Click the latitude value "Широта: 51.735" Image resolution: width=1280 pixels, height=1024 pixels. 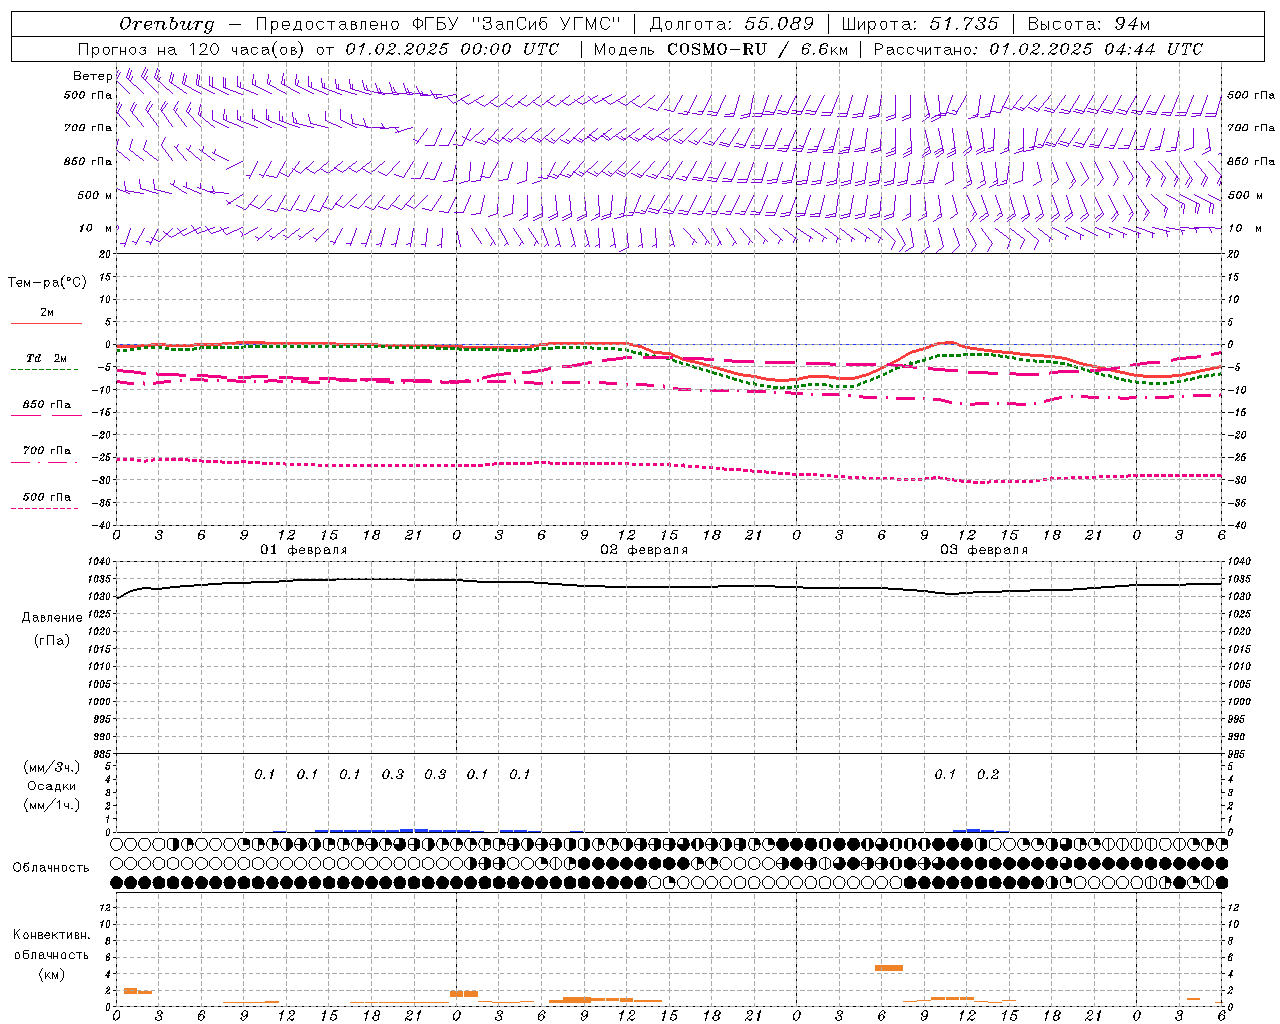[x=920, y=24]
